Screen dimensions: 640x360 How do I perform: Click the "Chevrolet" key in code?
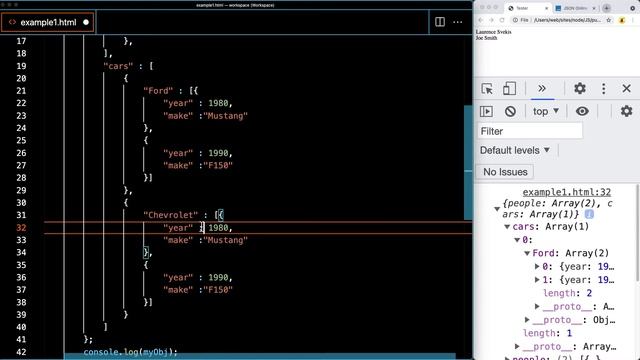(x=171, y=215)
